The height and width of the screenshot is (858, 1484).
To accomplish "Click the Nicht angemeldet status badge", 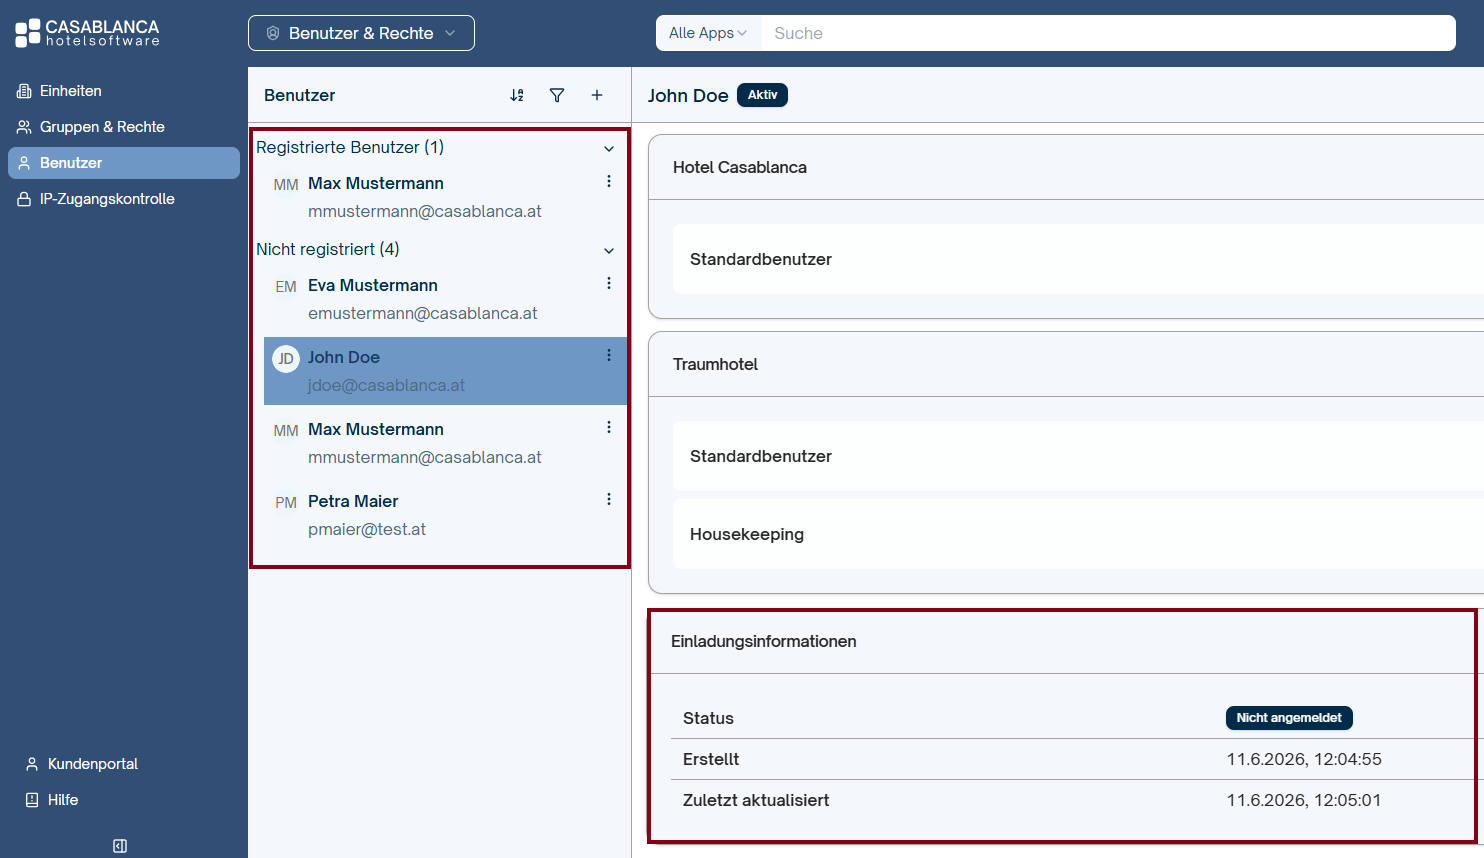I will (x=1289, y=718).
